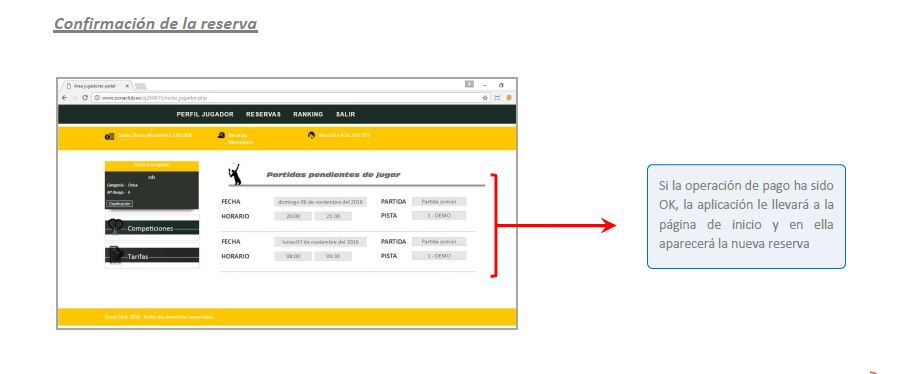904x374 pixels.
Task: Click the wallet balance icon in yellow bar
Action: click(110, 136)
